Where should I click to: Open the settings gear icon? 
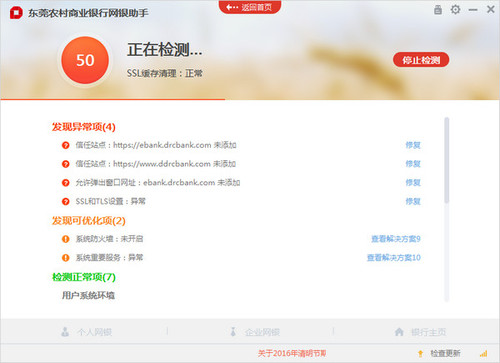[455, 9]
